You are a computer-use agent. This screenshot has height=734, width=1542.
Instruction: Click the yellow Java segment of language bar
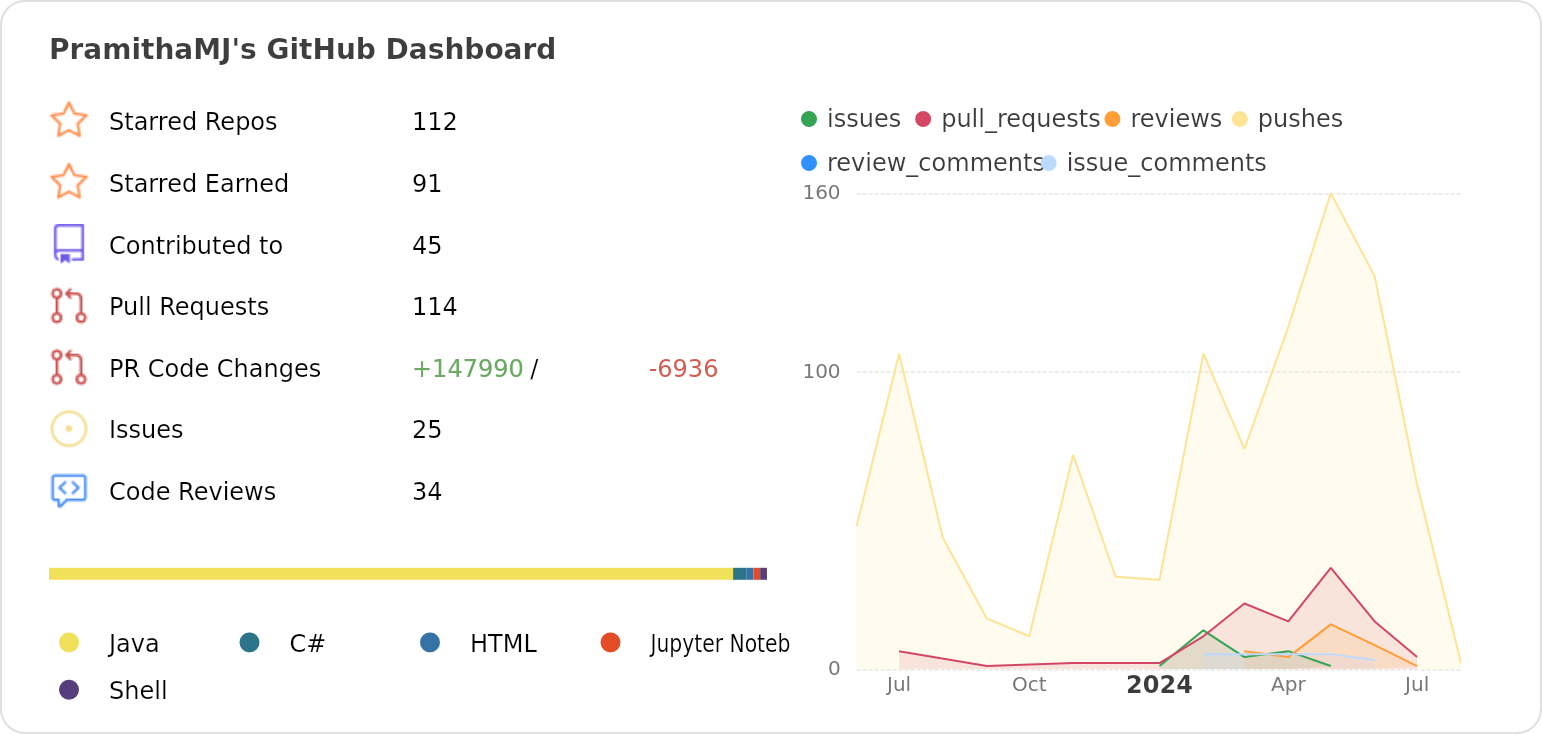pos(391,574)
